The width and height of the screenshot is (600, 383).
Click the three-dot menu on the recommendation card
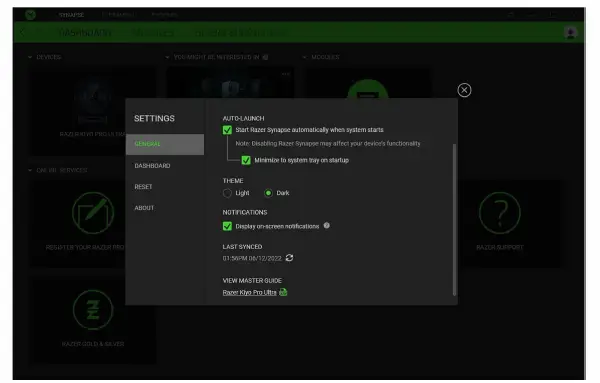click(x=285, y=74)
